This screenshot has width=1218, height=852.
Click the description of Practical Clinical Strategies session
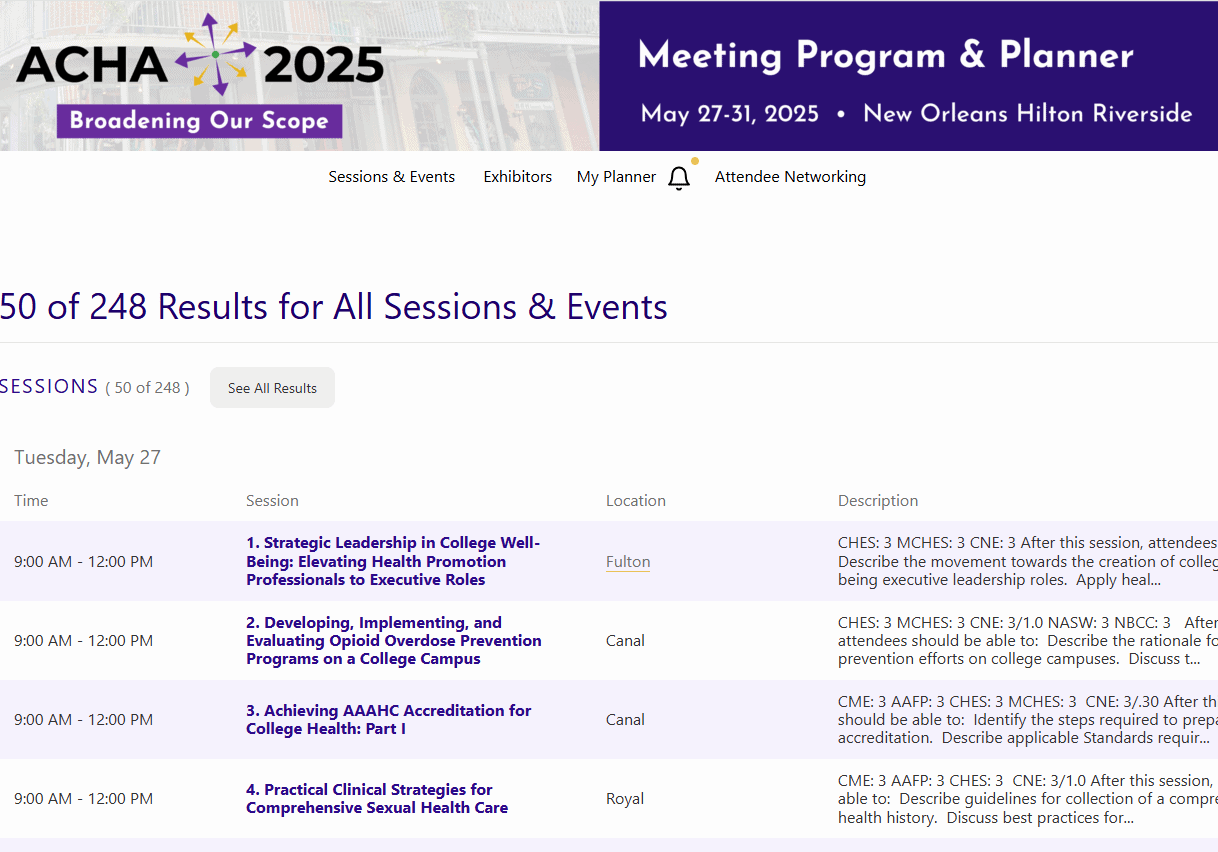(x=1028, y=799)
